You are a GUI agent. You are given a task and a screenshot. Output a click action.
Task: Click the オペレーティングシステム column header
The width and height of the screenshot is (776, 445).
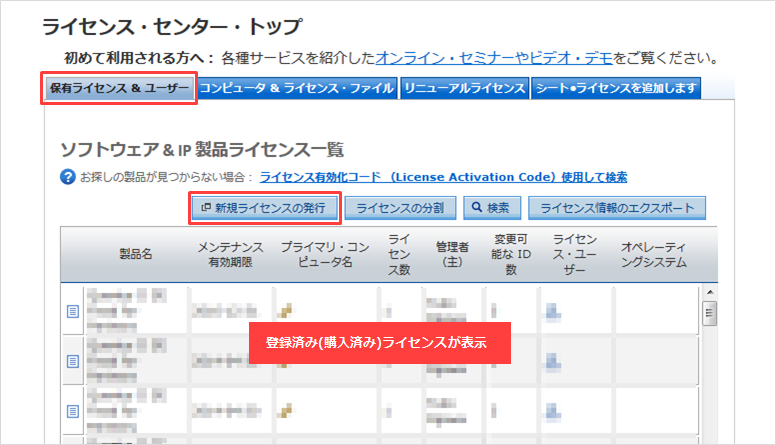coord(654,254)
